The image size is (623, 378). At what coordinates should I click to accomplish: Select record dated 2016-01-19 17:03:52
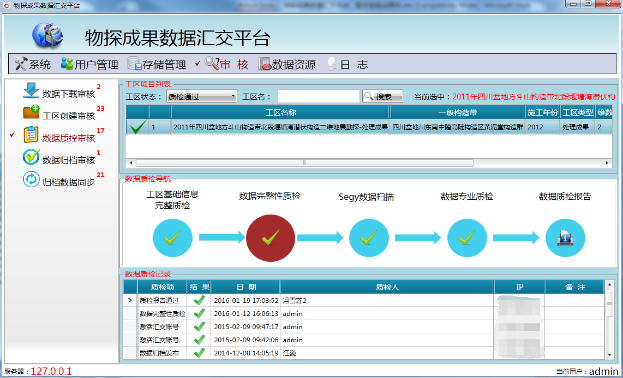pos(245,300)
